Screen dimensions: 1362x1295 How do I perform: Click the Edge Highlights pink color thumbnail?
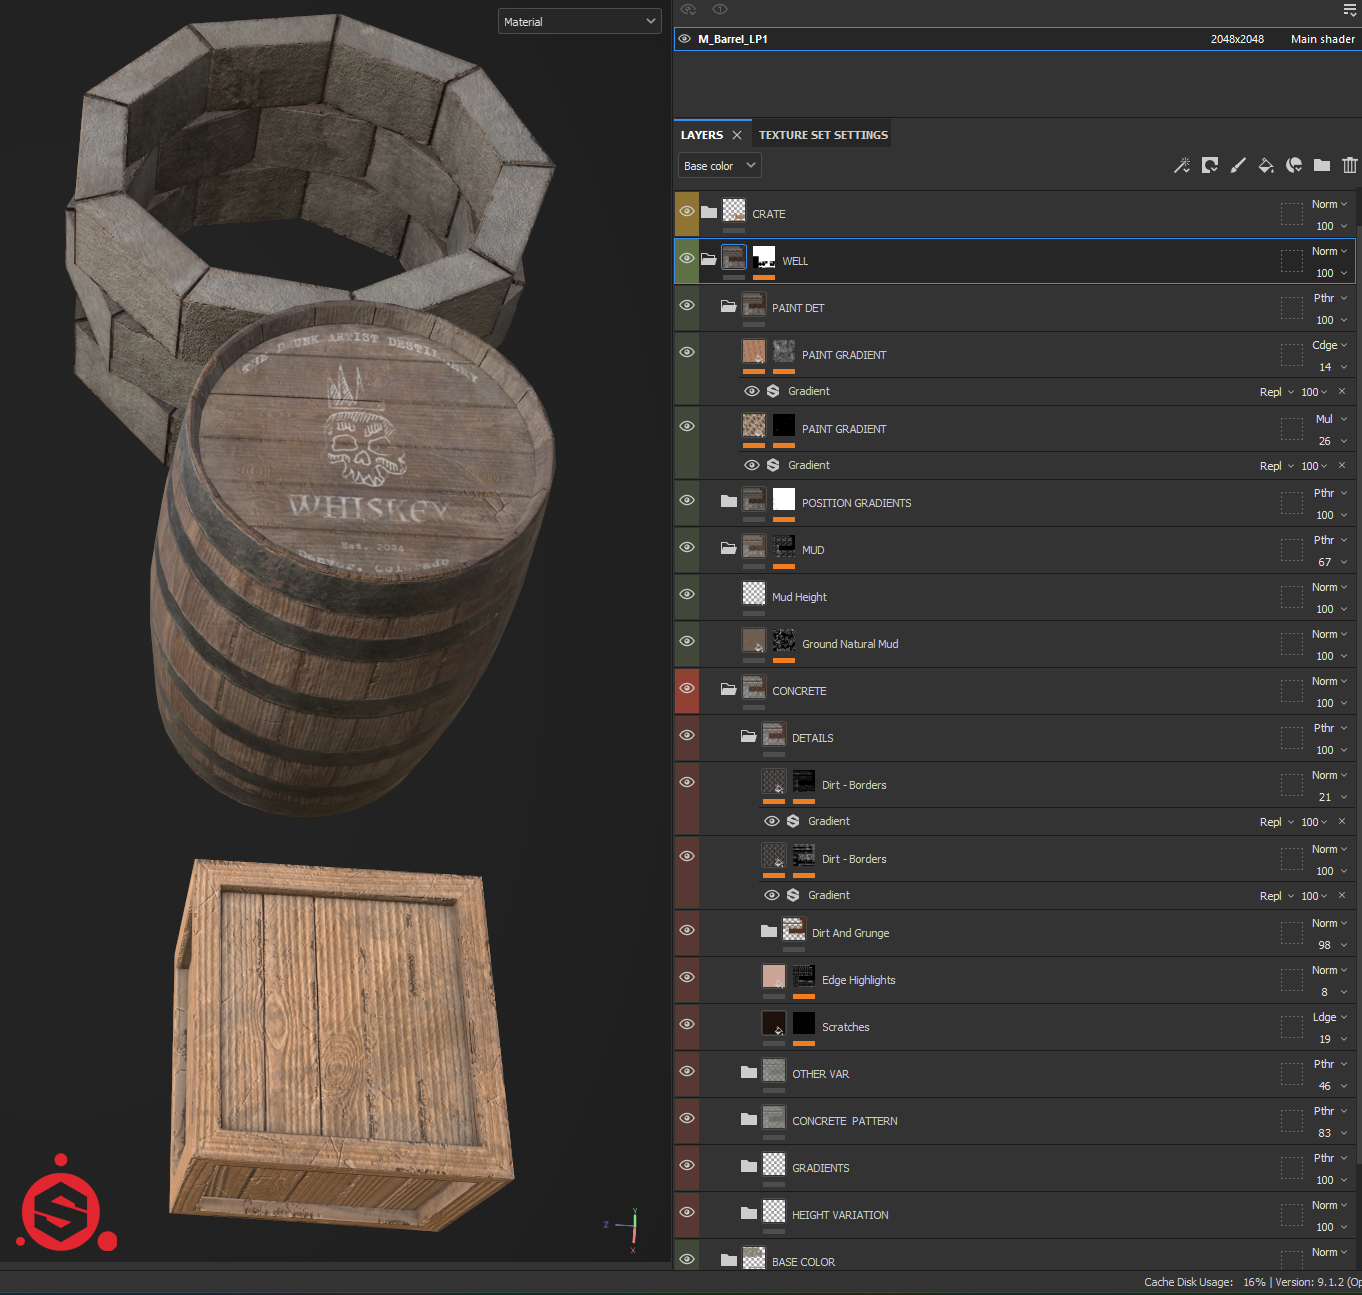tap(774, 976)
